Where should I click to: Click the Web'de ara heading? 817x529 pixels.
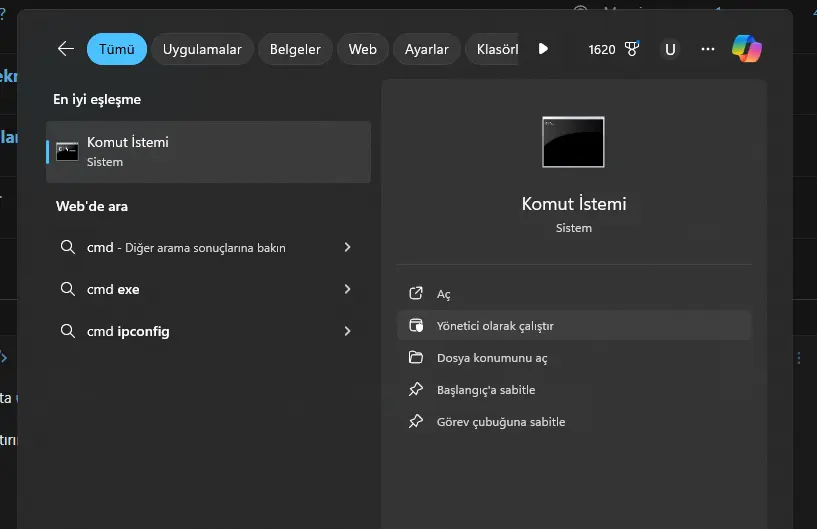[92, 206]
